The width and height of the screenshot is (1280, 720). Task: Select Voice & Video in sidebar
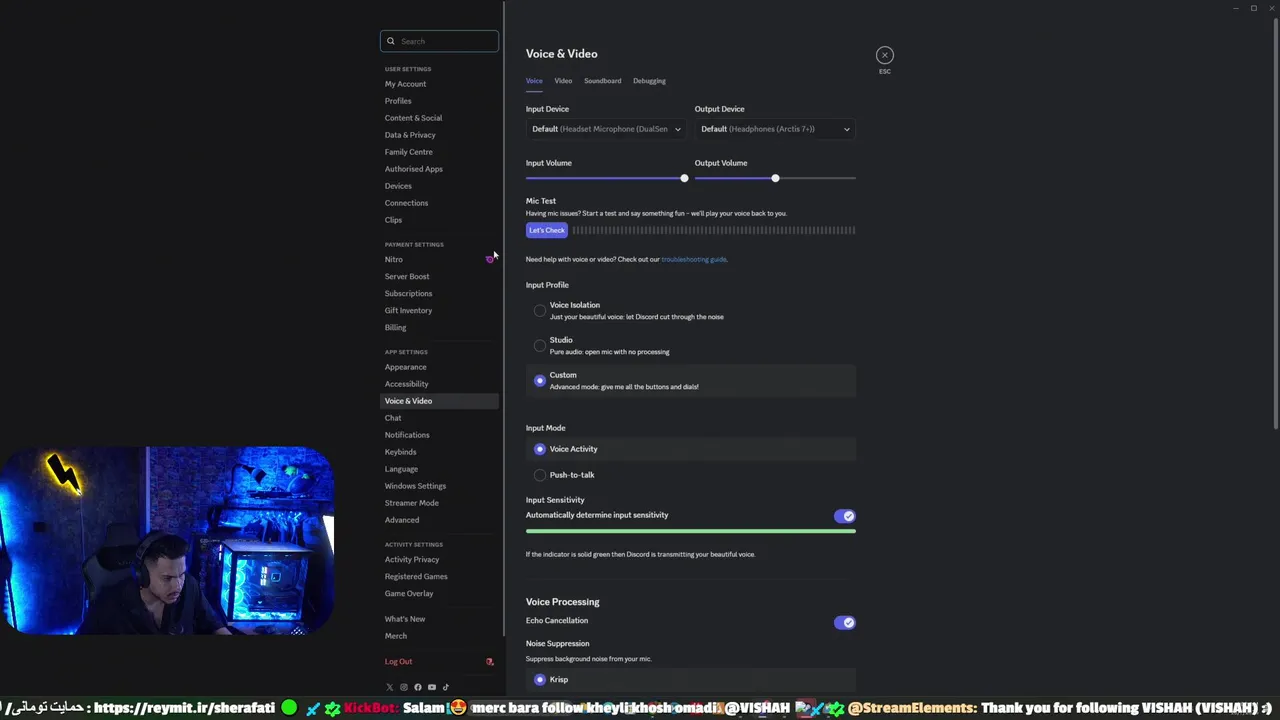439,401
